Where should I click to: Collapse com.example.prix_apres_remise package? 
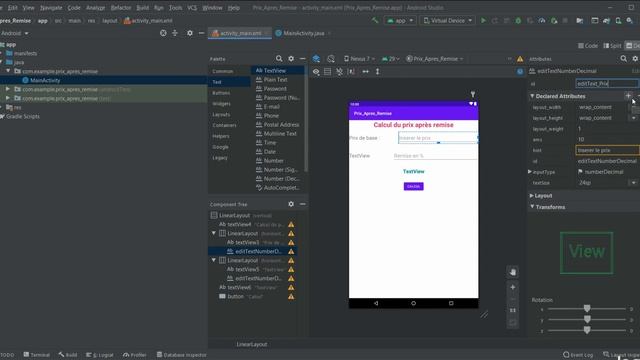click(8, 71)
